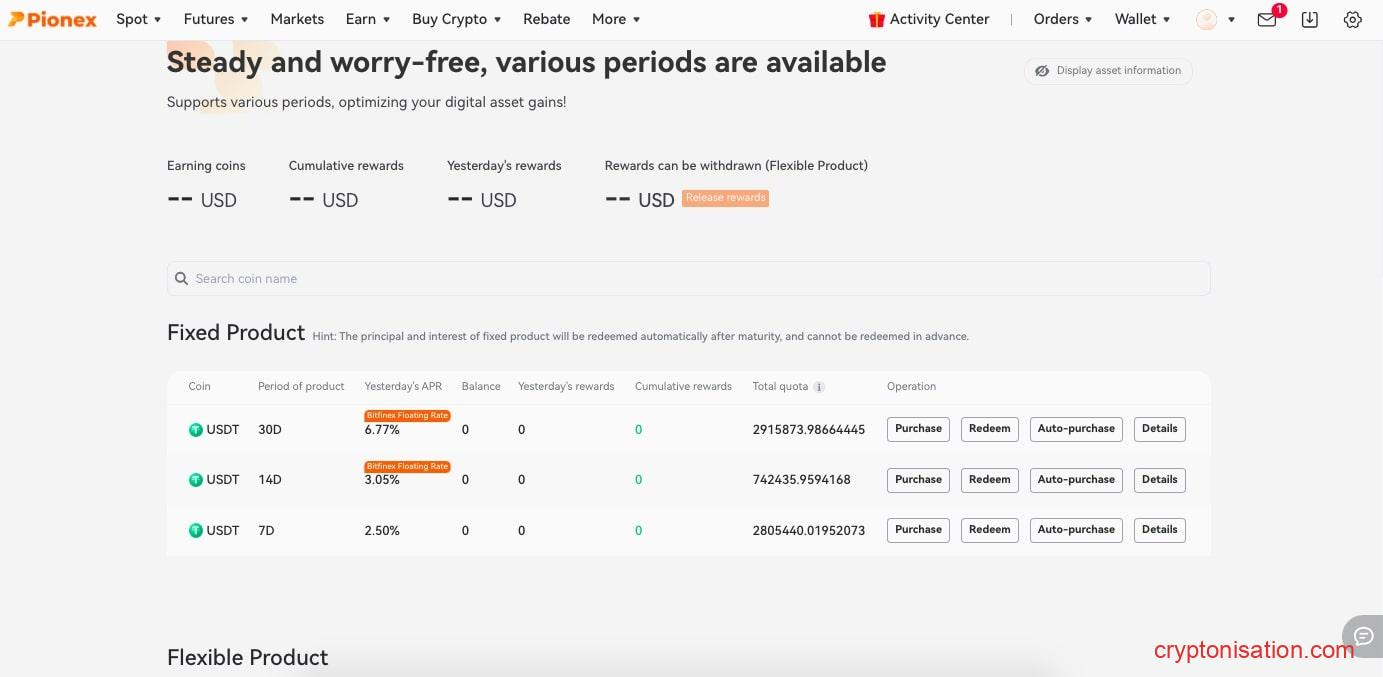Expand the Futures dropdown menu

216,19
